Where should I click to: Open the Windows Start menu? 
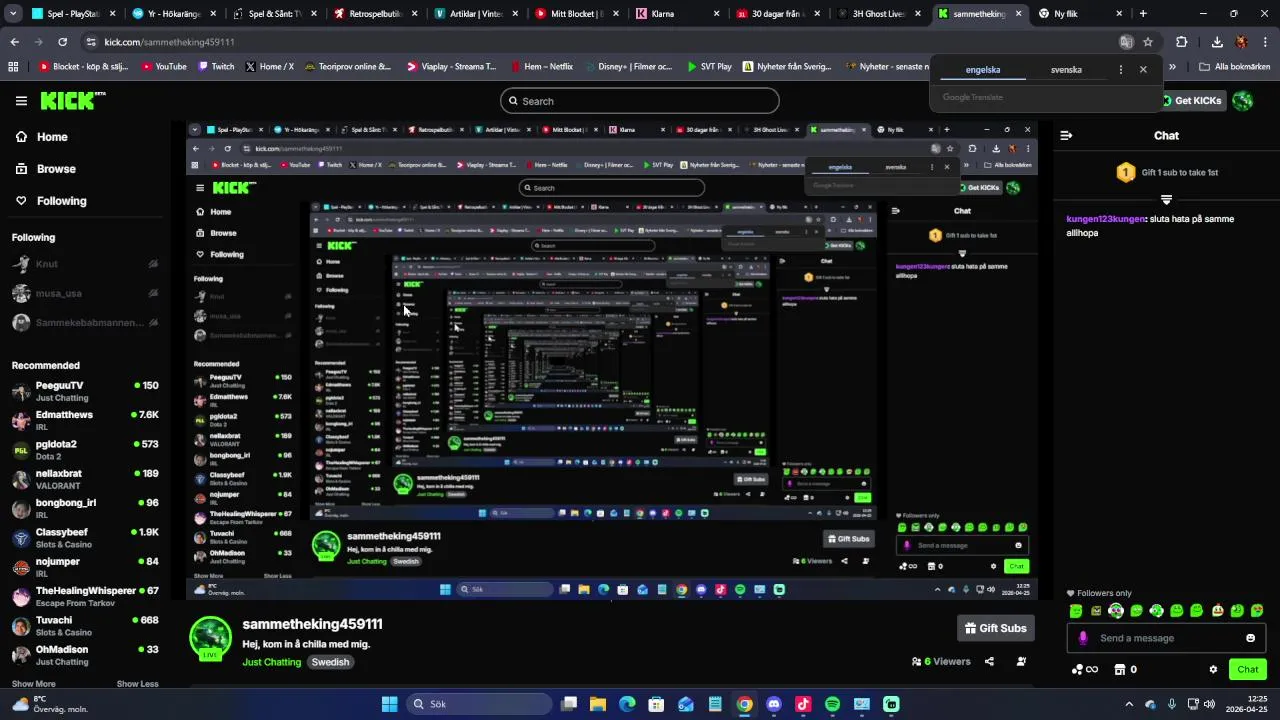point(389,704)
